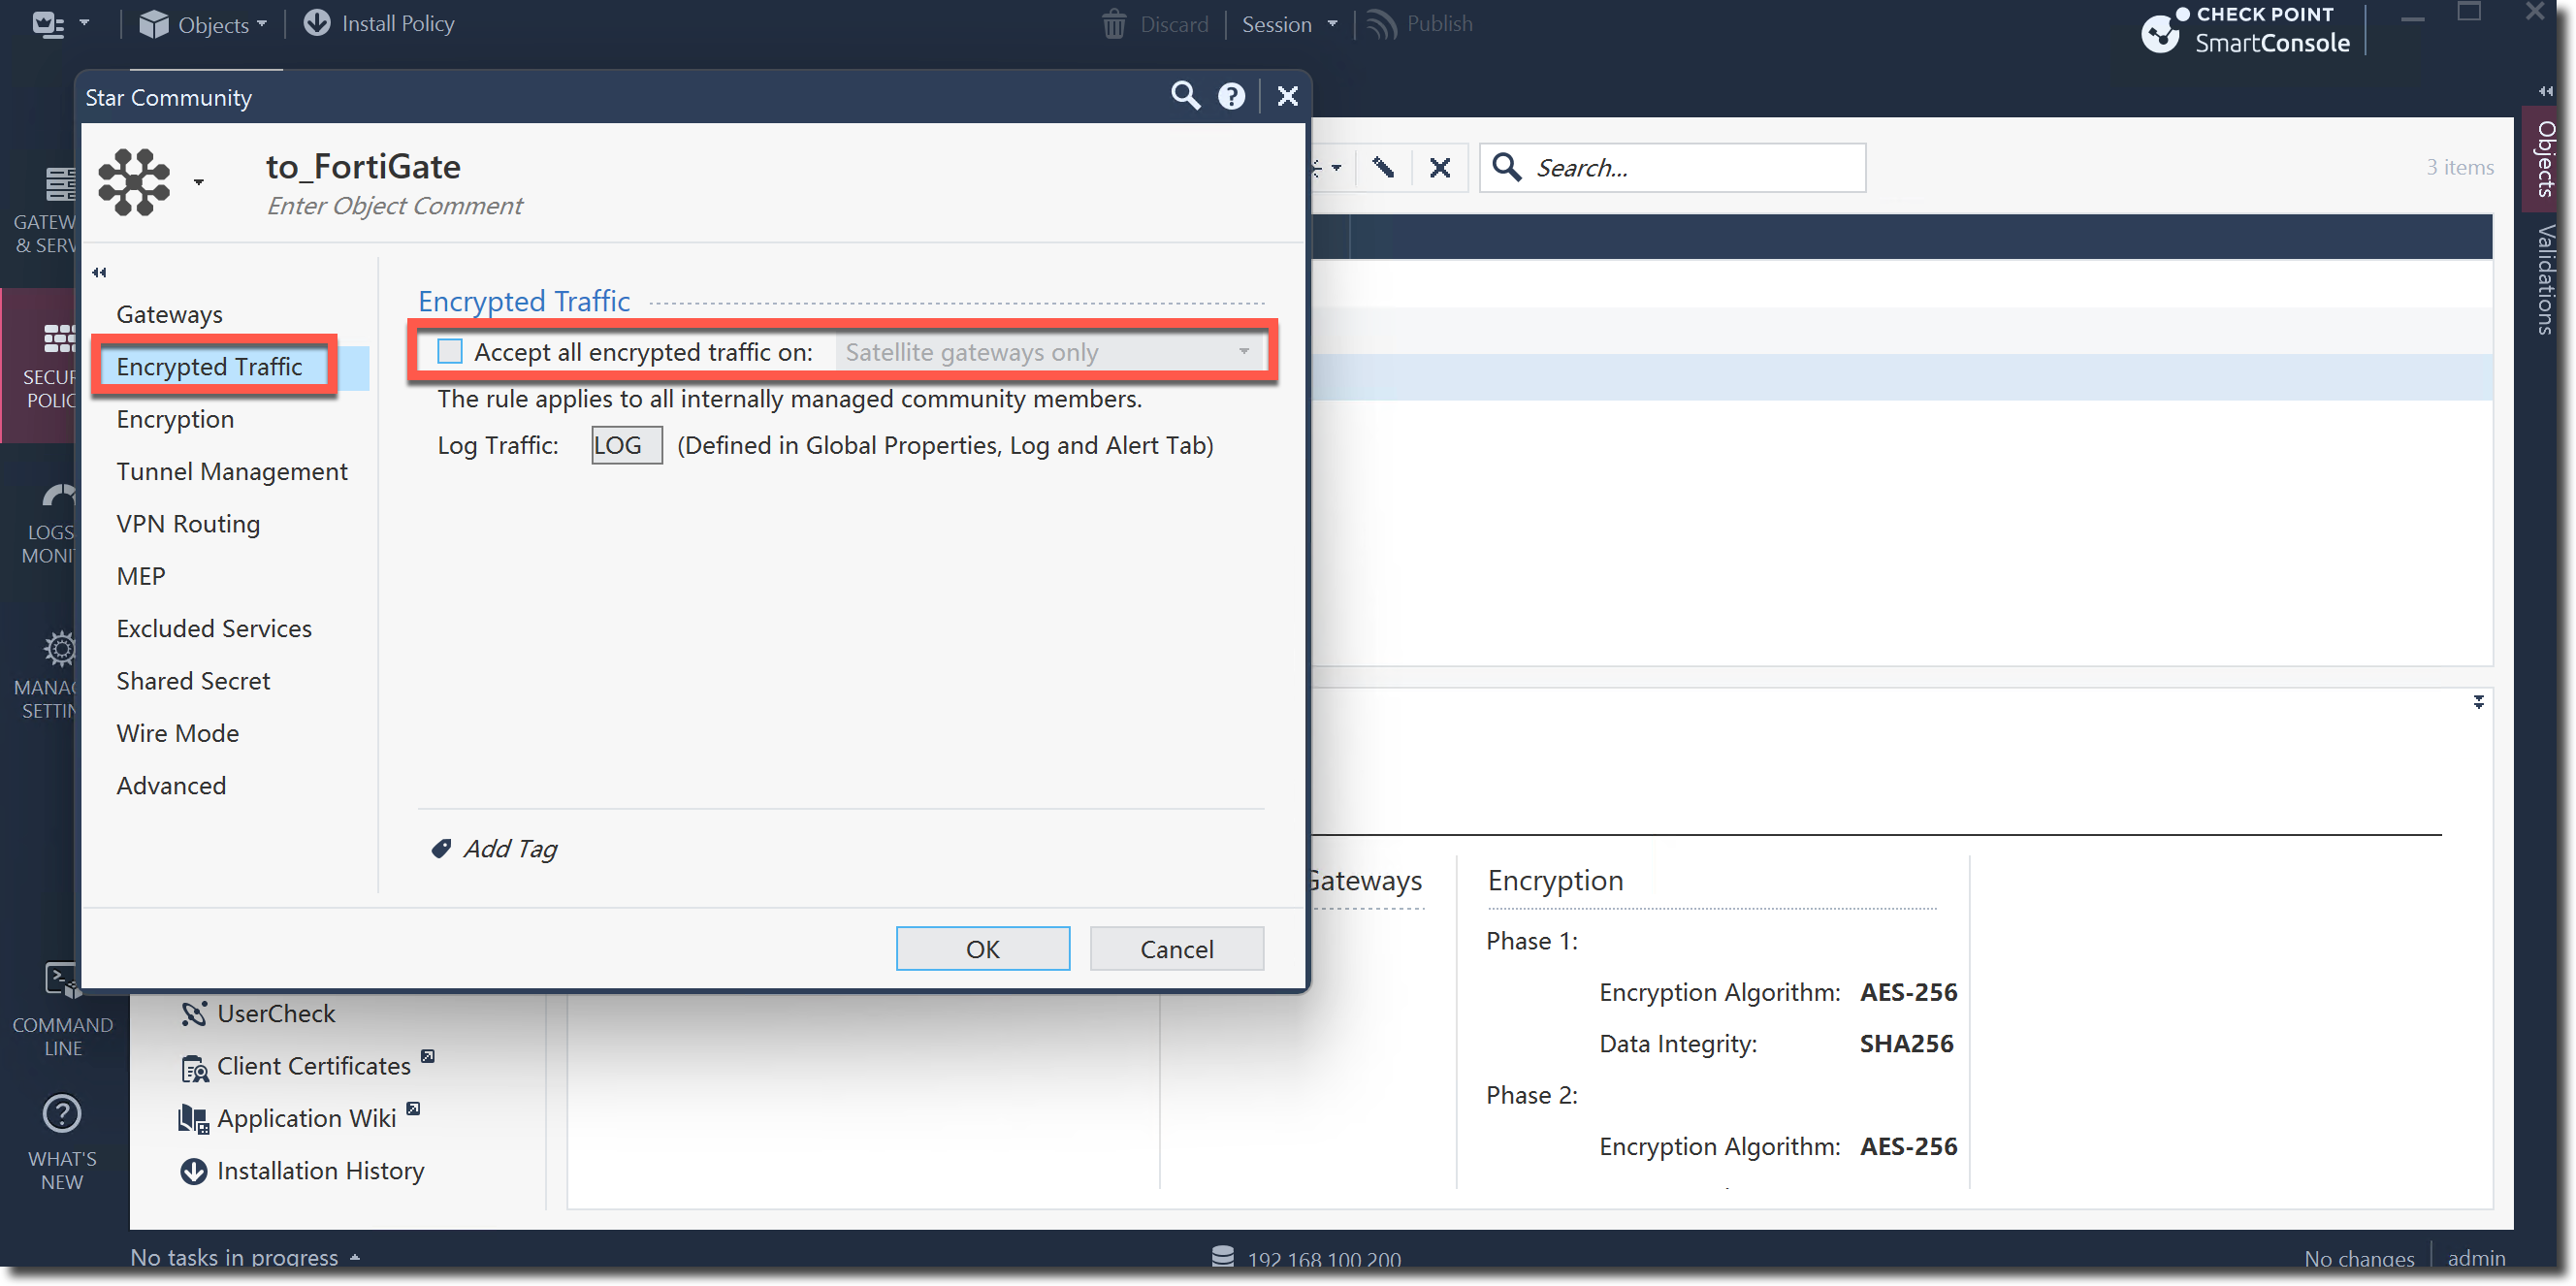Expand the Session dropdown menu
Image resolution: width=2576 pixels, height=1286 pixels.
point(1288,24)
